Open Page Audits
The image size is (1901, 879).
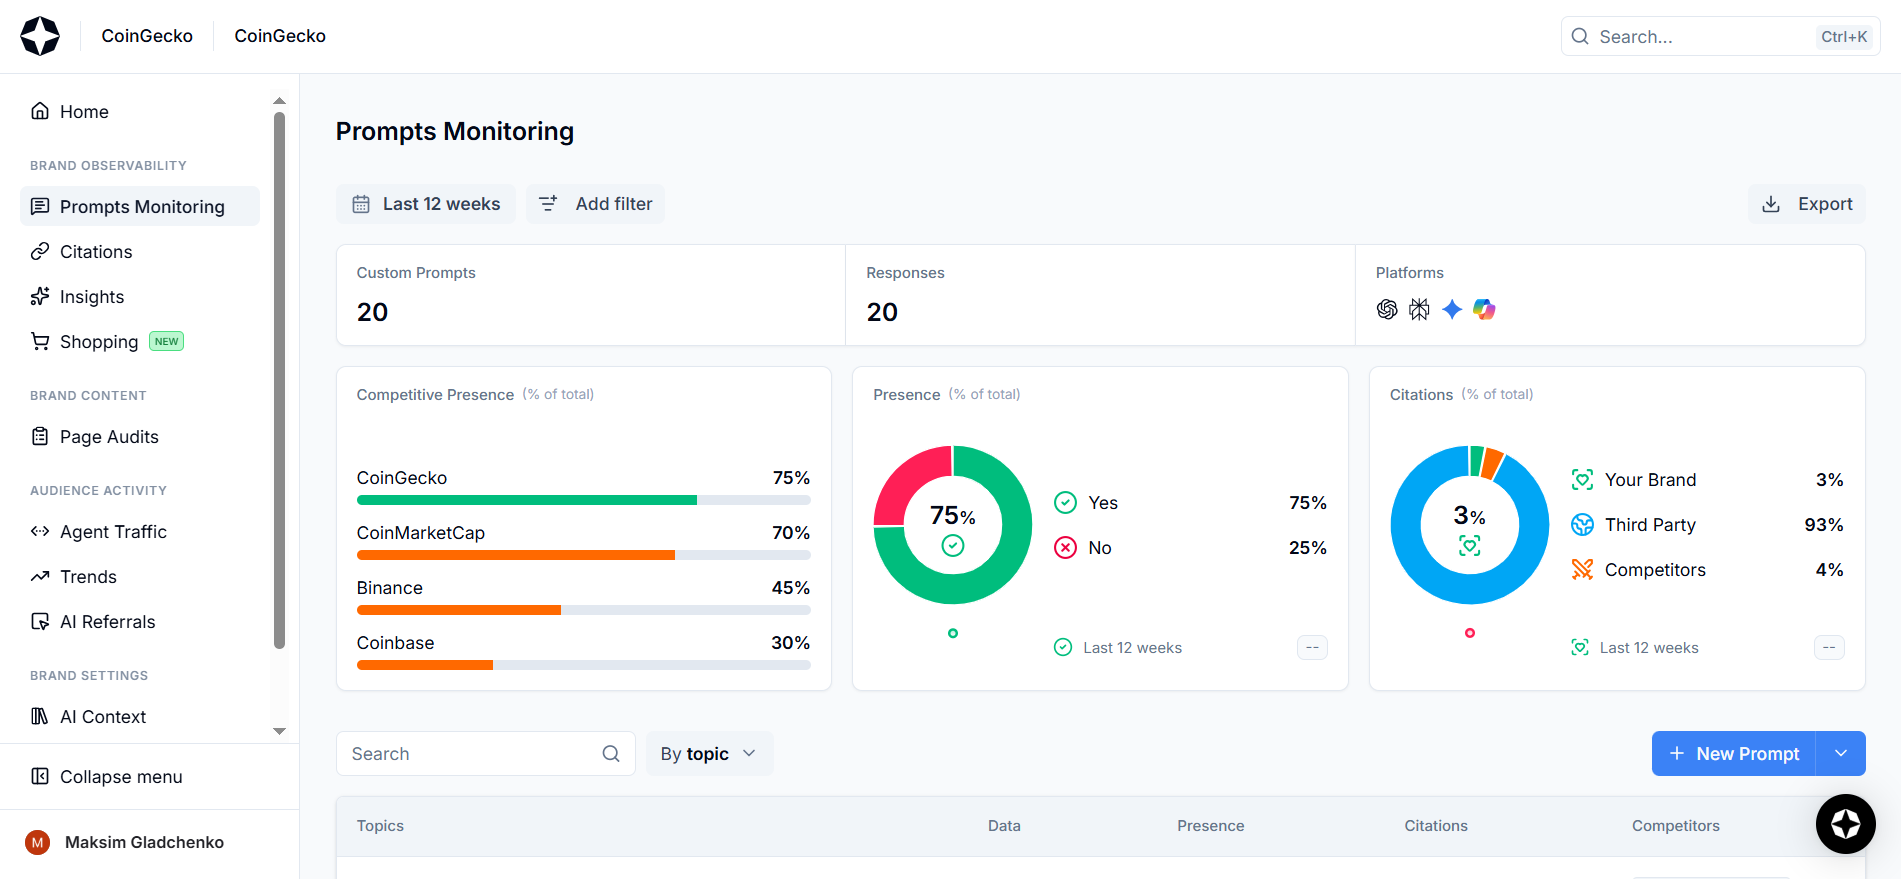point(140,437)
